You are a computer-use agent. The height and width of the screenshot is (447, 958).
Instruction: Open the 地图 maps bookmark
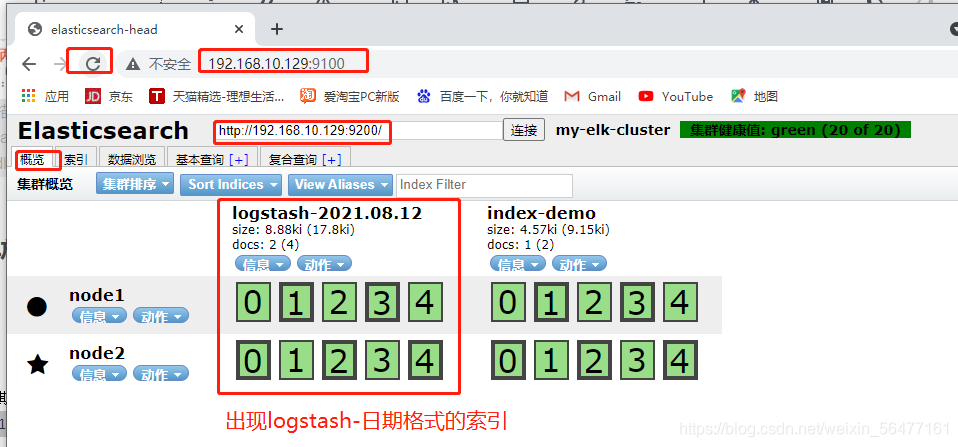[754, 96]
